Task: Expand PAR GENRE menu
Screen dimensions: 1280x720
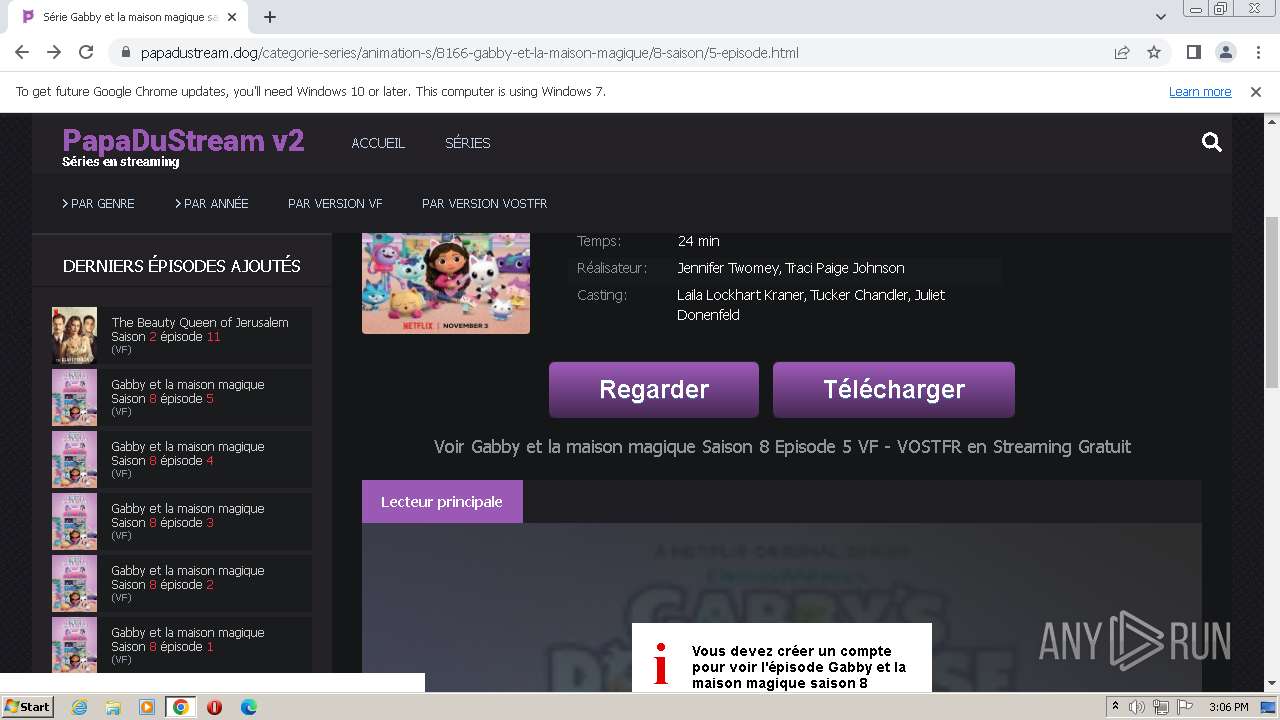Action: pos(98,203)
